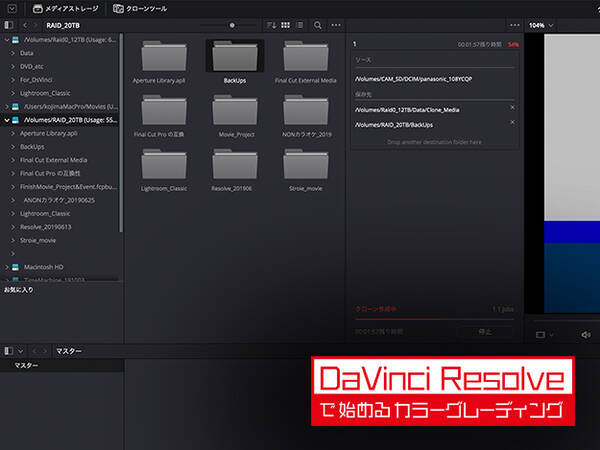This screenshot has width=600, height=450.
Task: Collapse the /Volumes/Raid0_12TB volume
Action: coord(7,40)
